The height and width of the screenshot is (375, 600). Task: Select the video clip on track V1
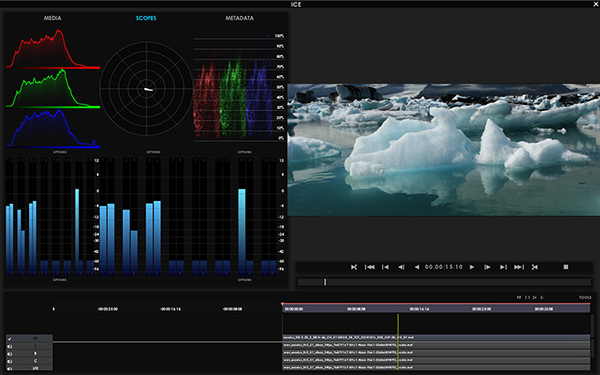[436, 338]
